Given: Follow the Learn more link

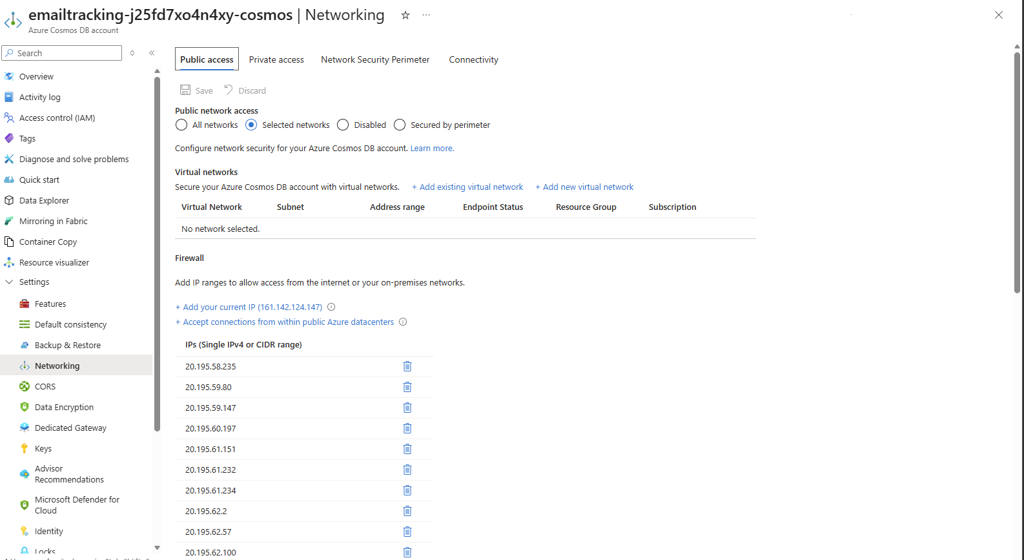Looking at the screenshot, I should [432, 148].
